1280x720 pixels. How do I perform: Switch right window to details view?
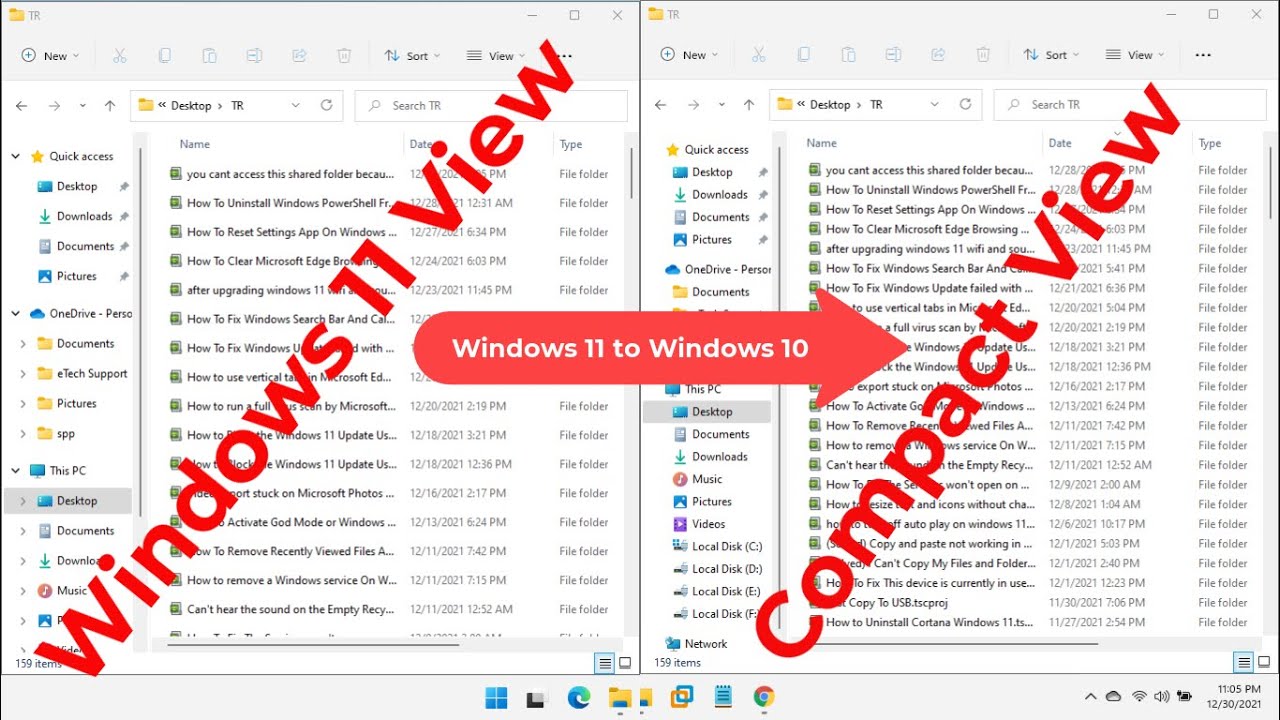1243,662
